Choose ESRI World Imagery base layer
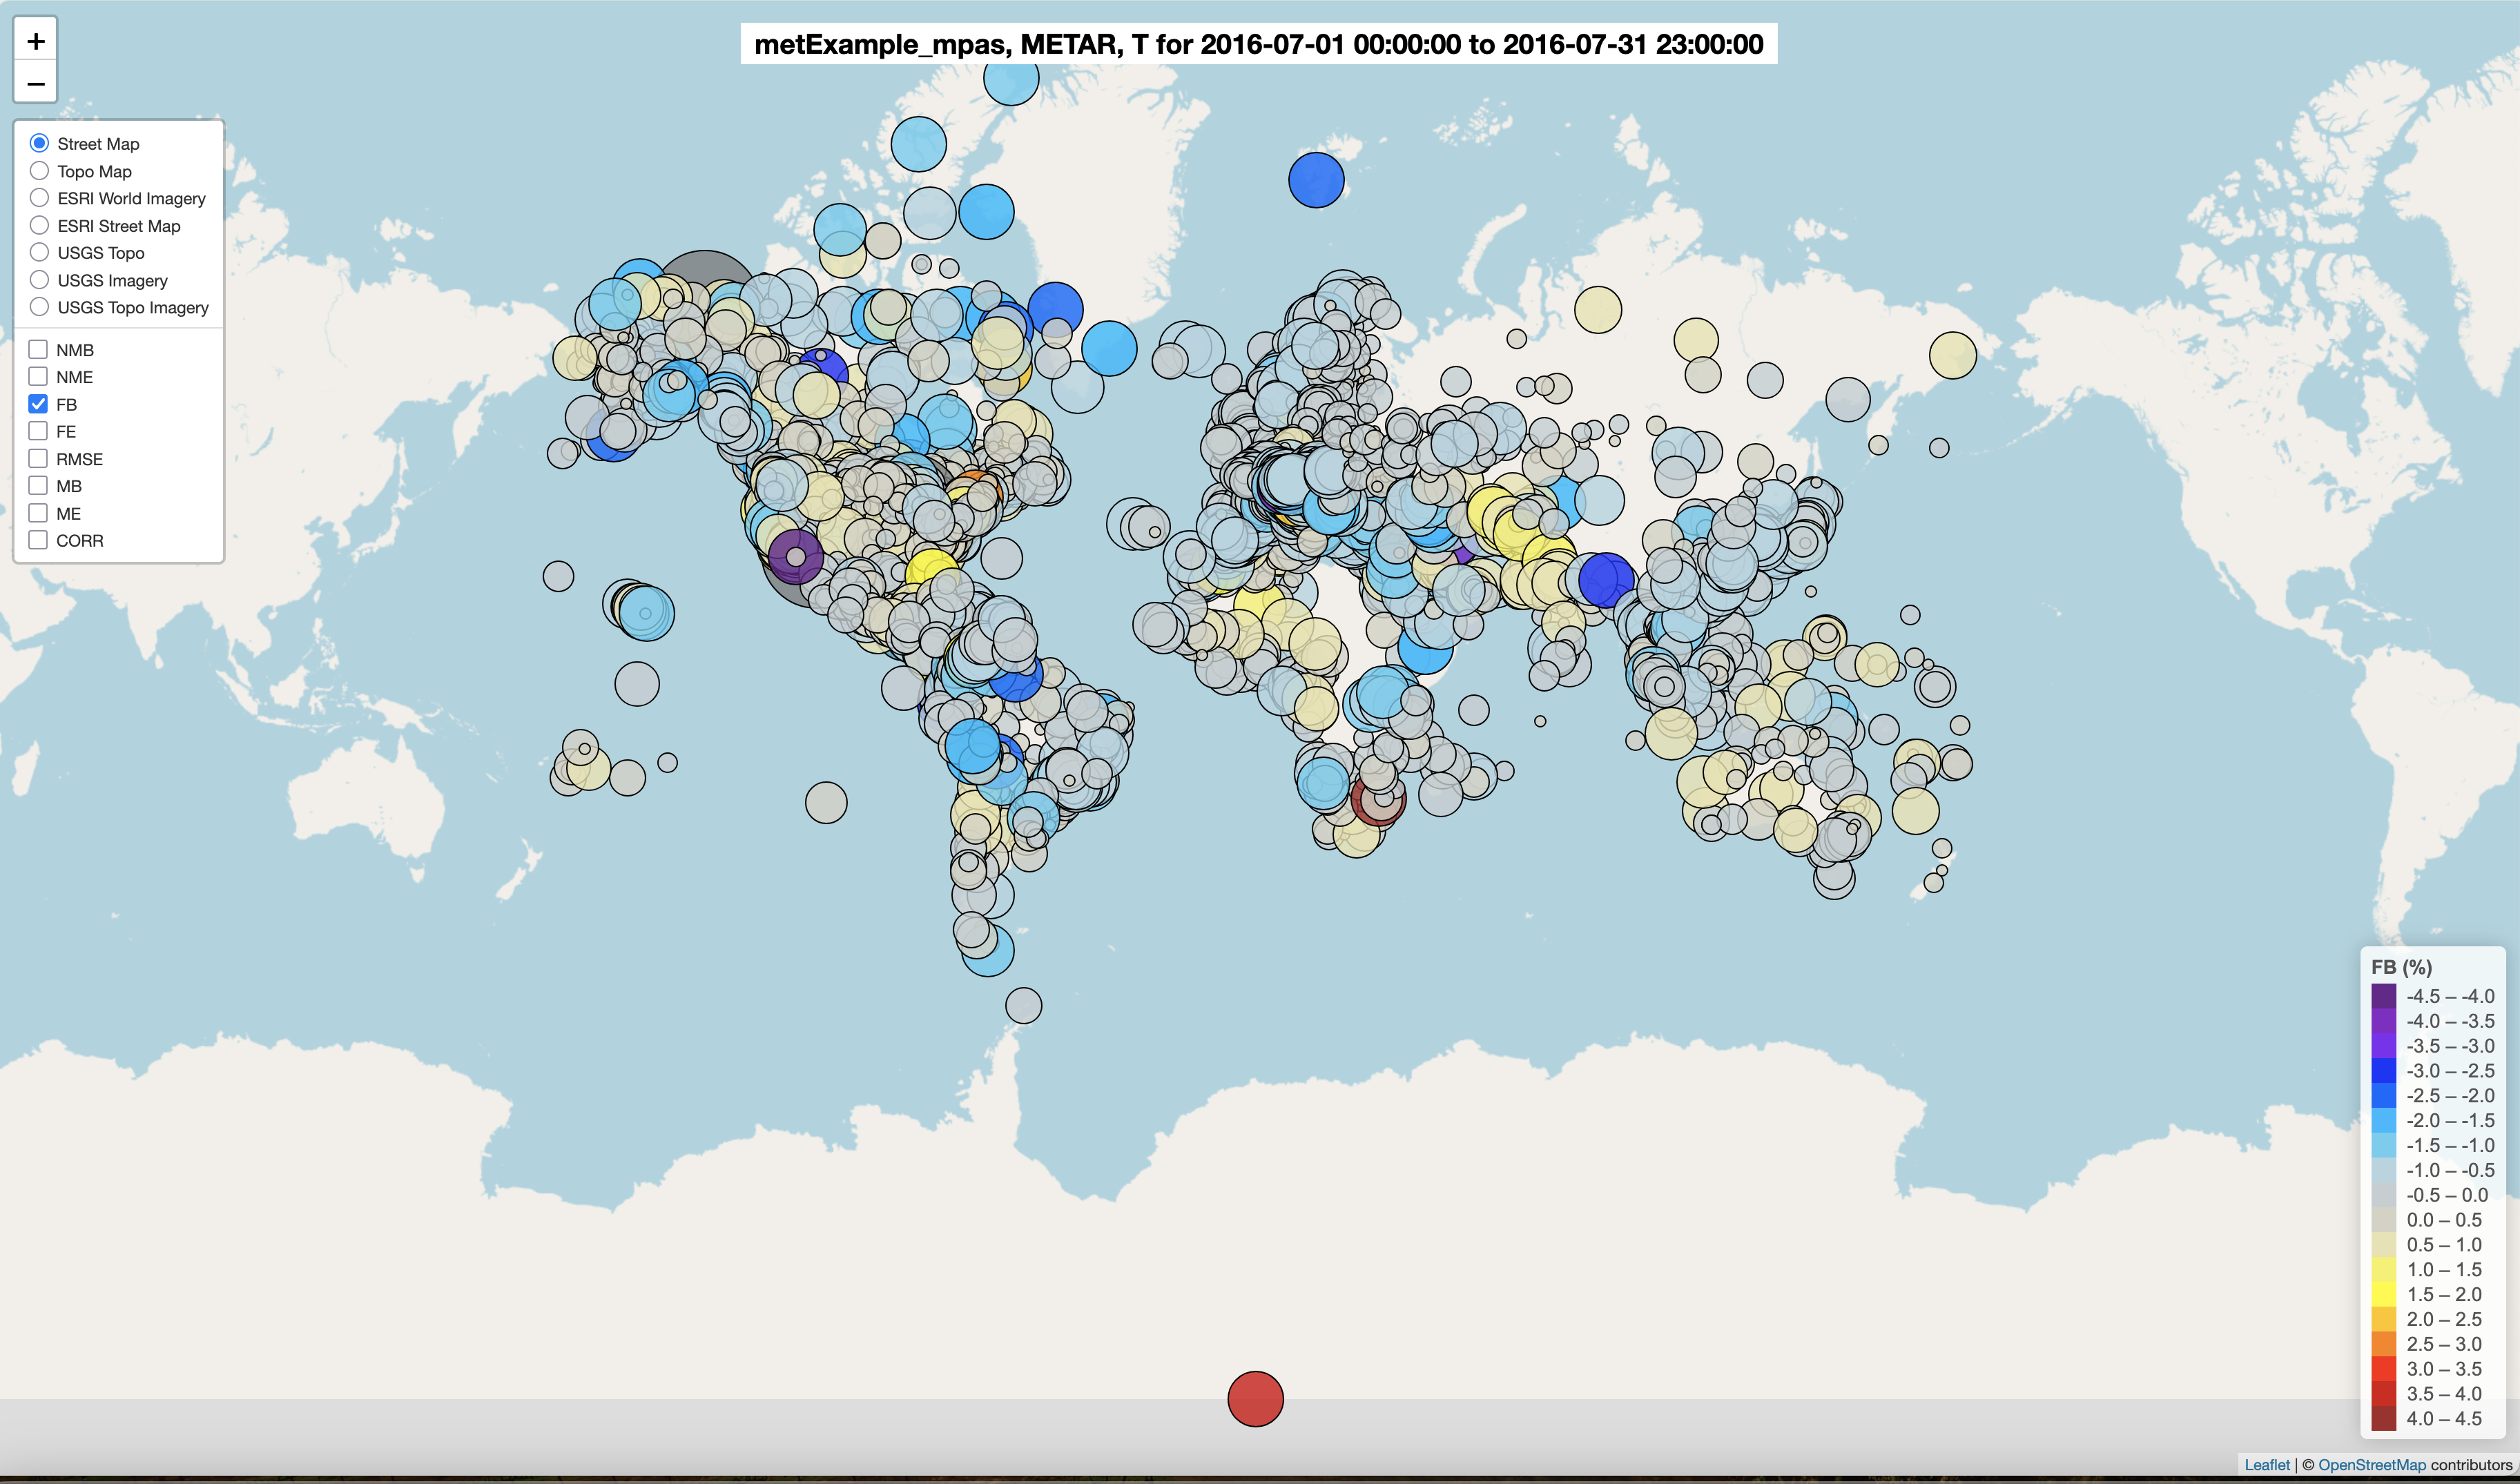Screen dimensions: 2520x1484 [x=39, y=198]
